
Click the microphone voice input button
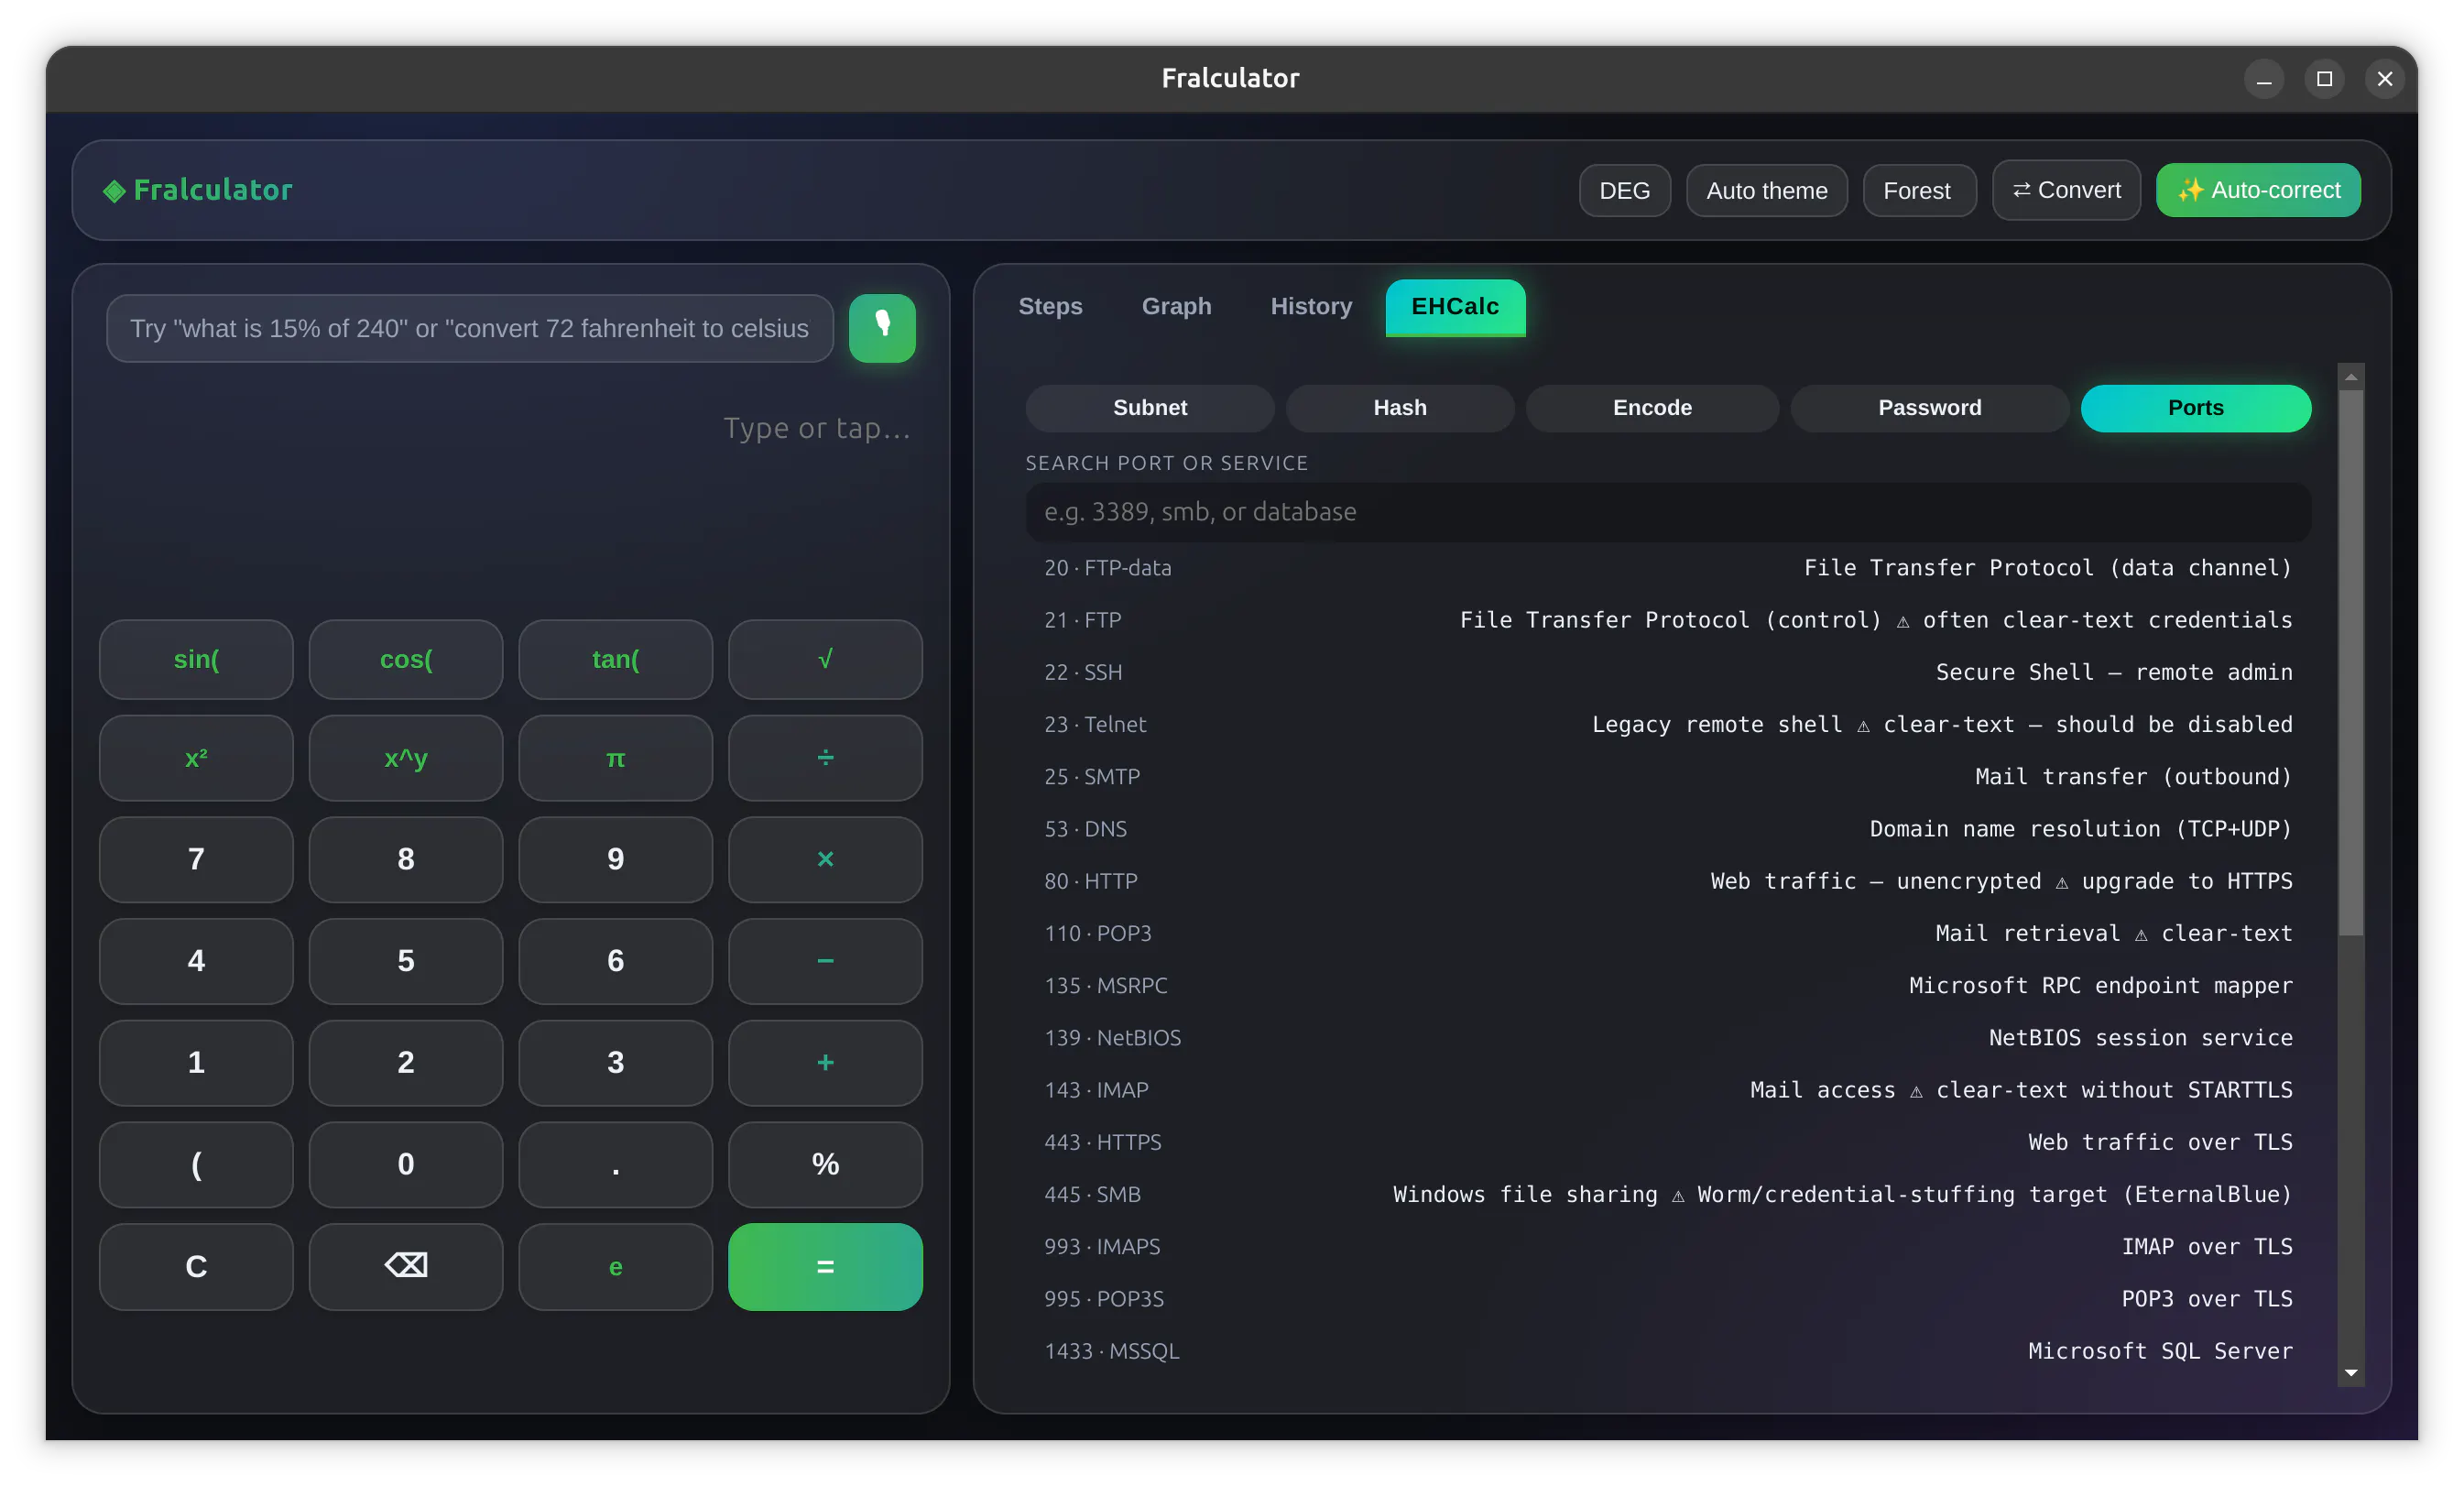[x=882, y=328]
